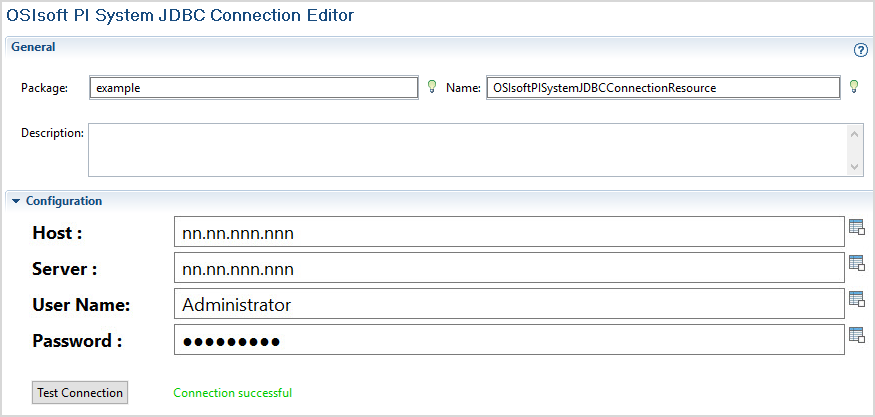
Task: Click the help question mark icon
Action: click(860, 49)
